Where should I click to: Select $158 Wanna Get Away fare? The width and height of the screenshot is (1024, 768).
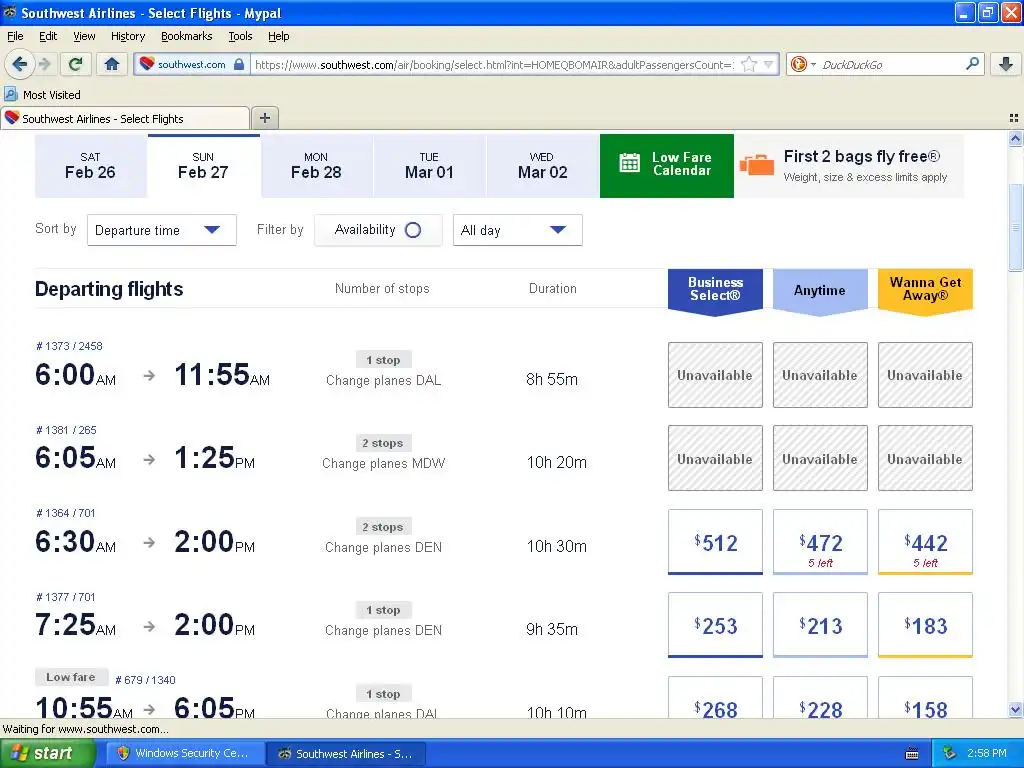925,697
